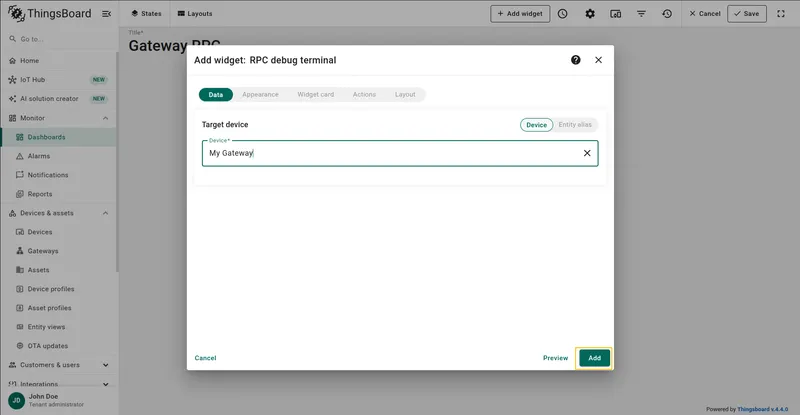Click the IoT Hub sidebar icon

[x=12, y=80]
